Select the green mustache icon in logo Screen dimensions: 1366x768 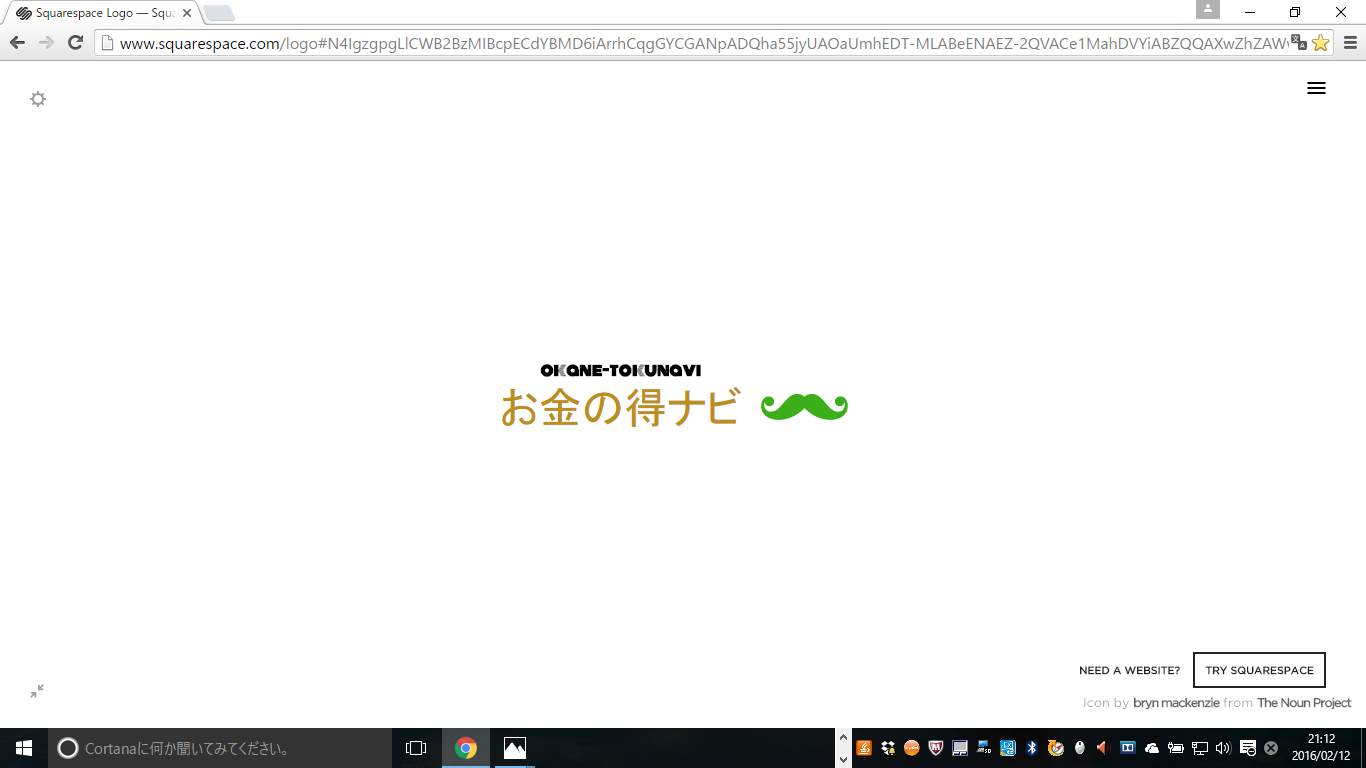(804, 407)
